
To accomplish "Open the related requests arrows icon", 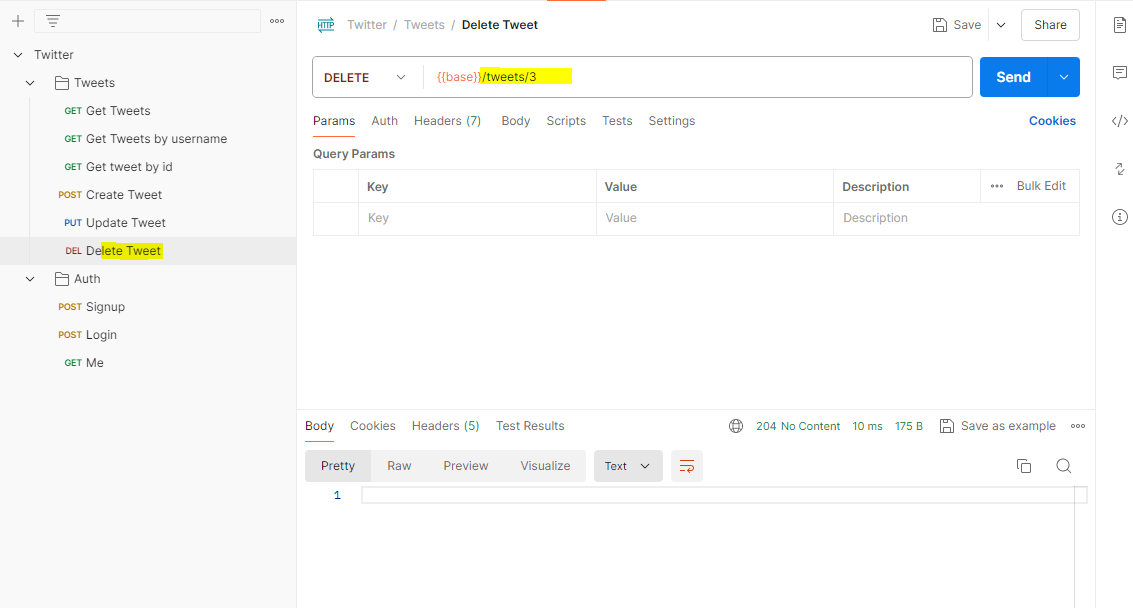I will 1119,169.
